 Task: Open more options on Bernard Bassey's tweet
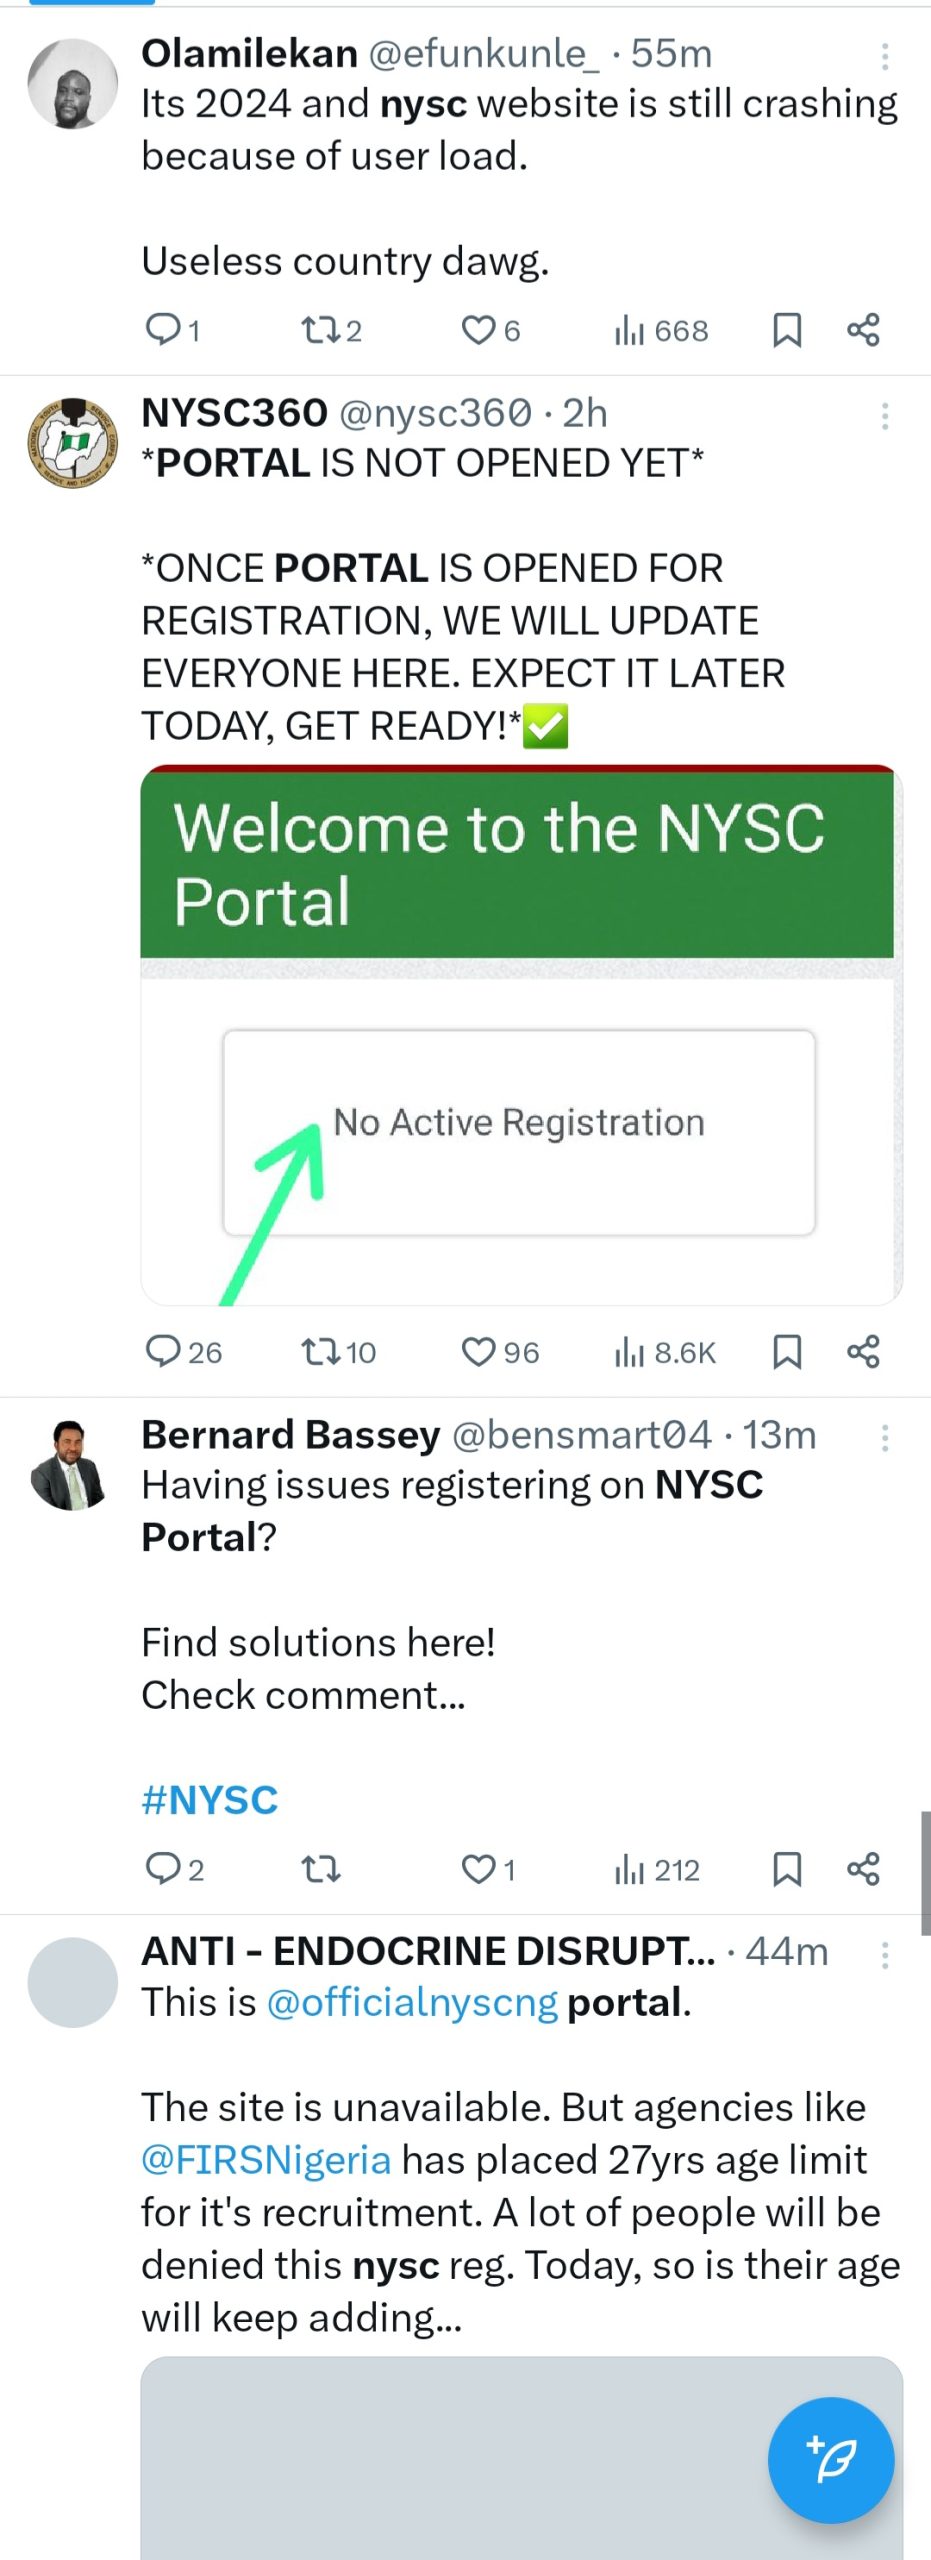[x=884, y=1438]
